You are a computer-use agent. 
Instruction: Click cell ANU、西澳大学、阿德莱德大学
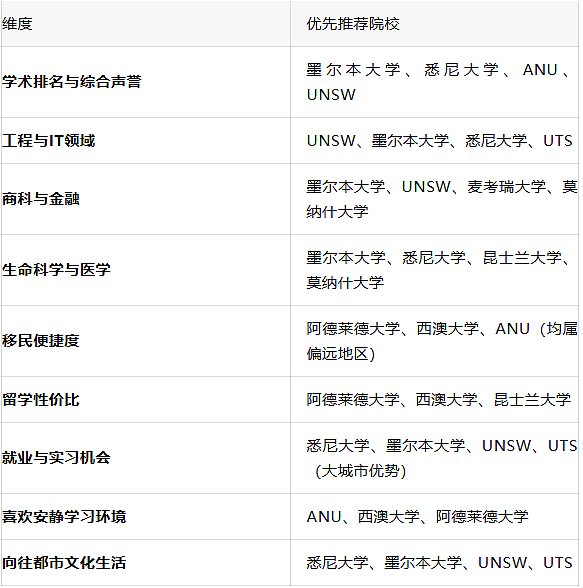point(435,516)
